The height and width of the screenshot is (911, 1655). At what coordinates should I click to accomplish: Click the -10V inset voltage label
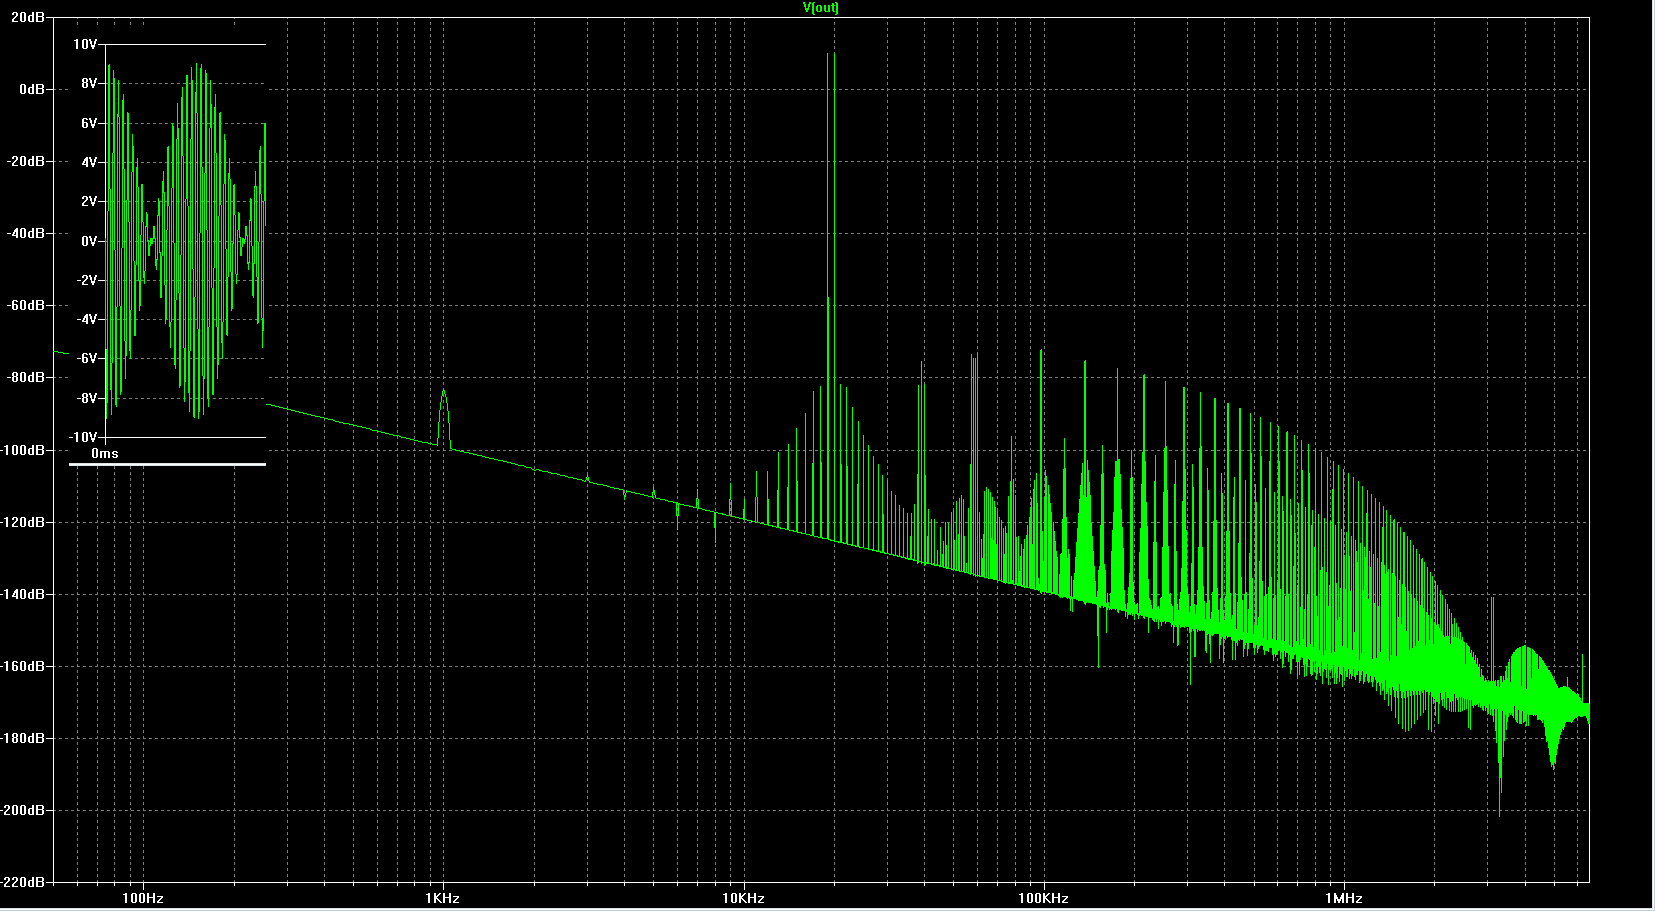click(83, 437)
